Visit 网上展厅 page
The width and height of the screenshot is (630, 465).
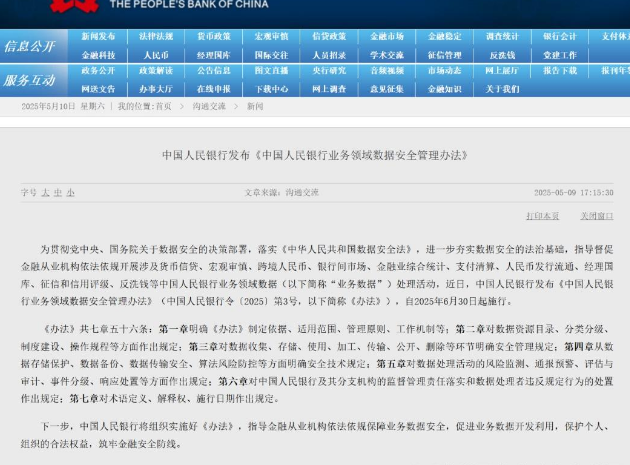pos(503,71)
